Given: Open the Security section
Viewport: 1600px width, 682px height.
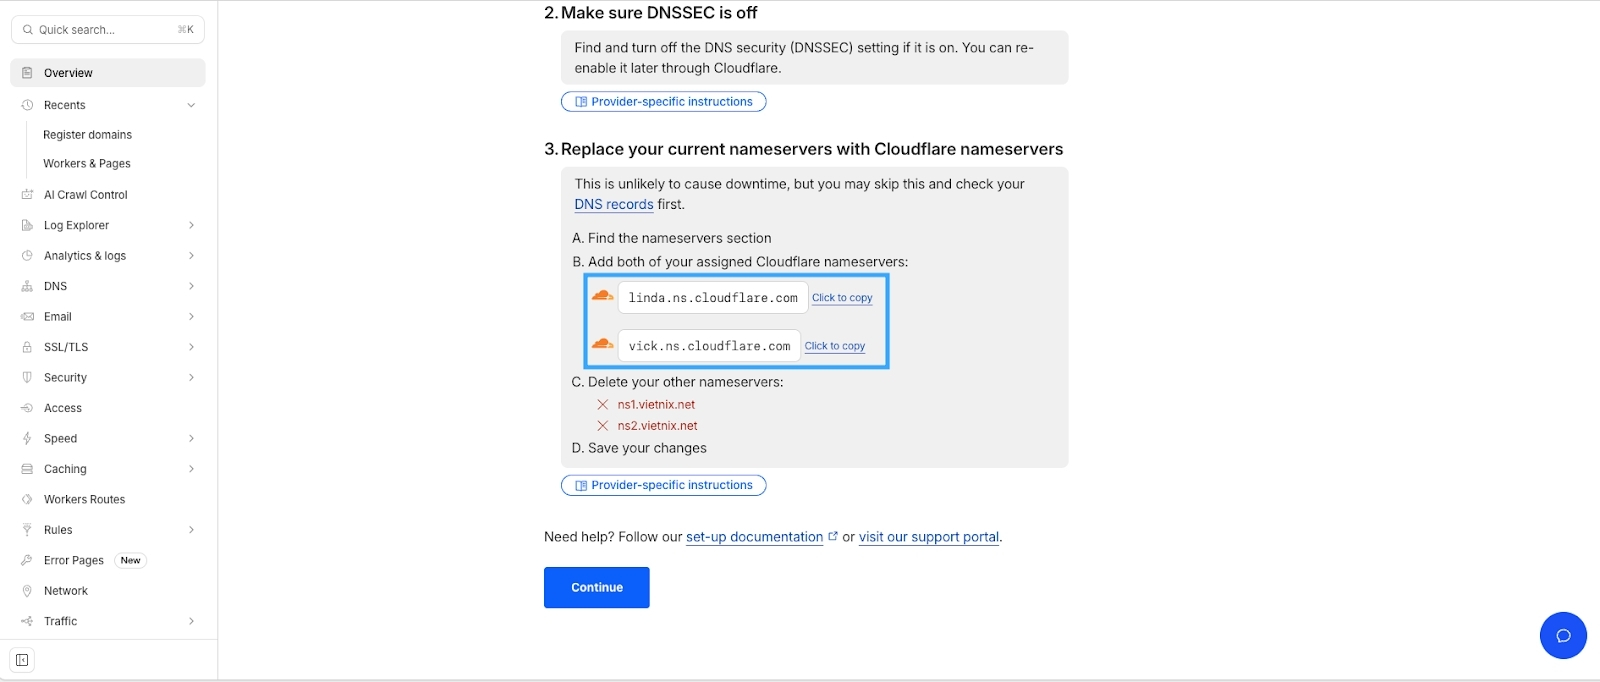Looking at the screenshot, I should [64, 377].
